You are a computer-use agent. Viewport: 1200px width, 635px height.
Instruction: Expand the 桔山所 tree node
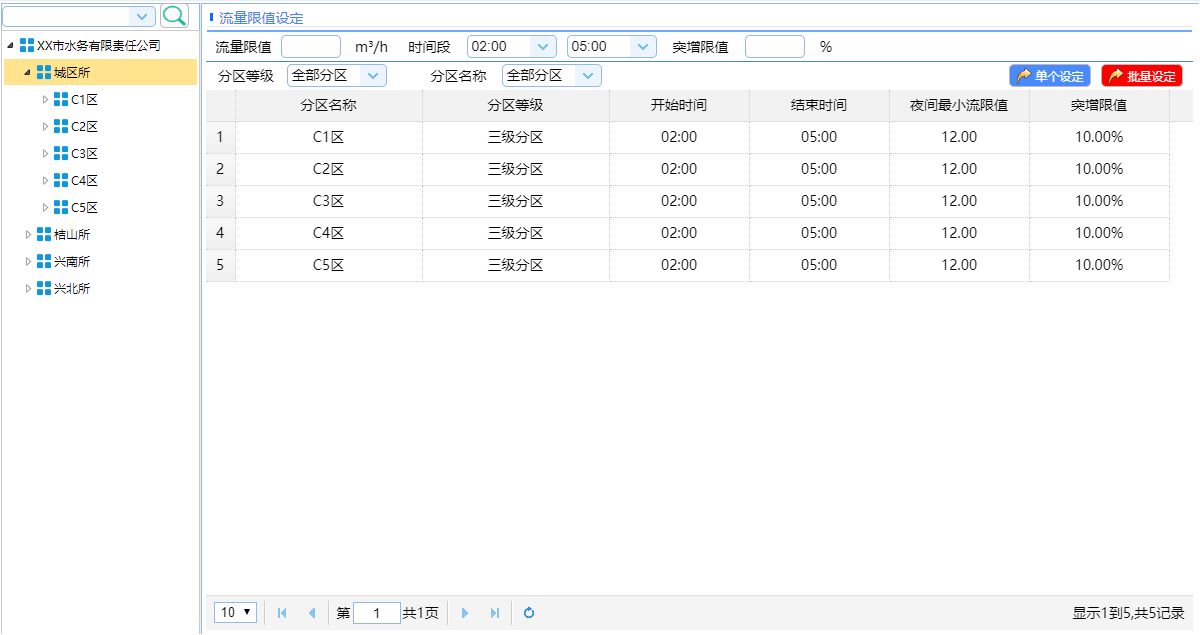pyautogui.click(x=28, y=234)
